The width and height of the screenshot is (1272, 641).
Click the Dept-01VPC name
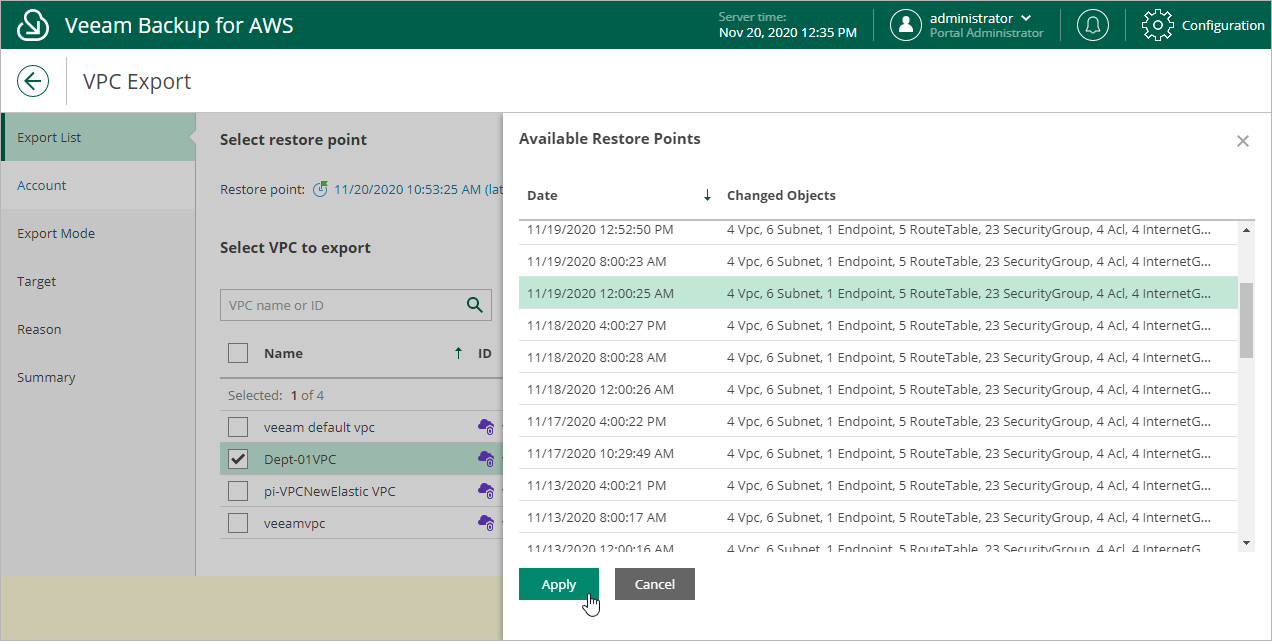click(x=301, y=459)
